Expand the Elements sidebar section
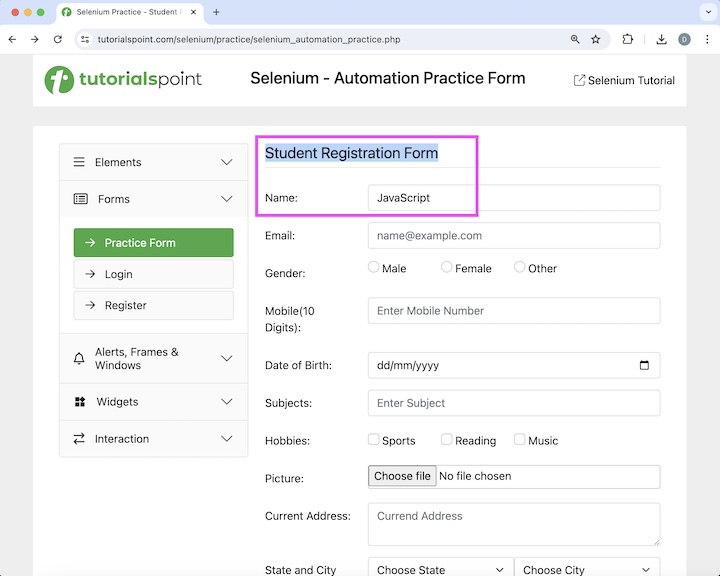The width and height of the screenshot is (720, 576). pyautogui.click(x=153, y=162)
